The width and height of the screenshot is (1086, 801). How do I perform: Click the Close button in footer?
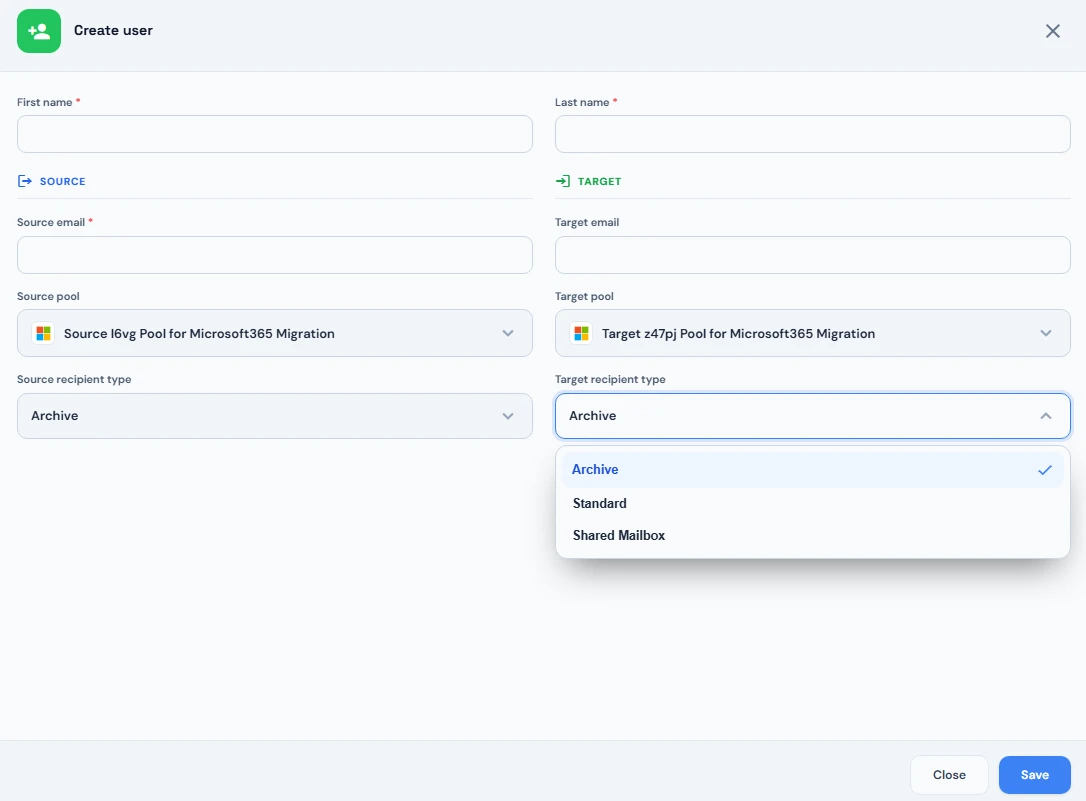pos(949,775)
